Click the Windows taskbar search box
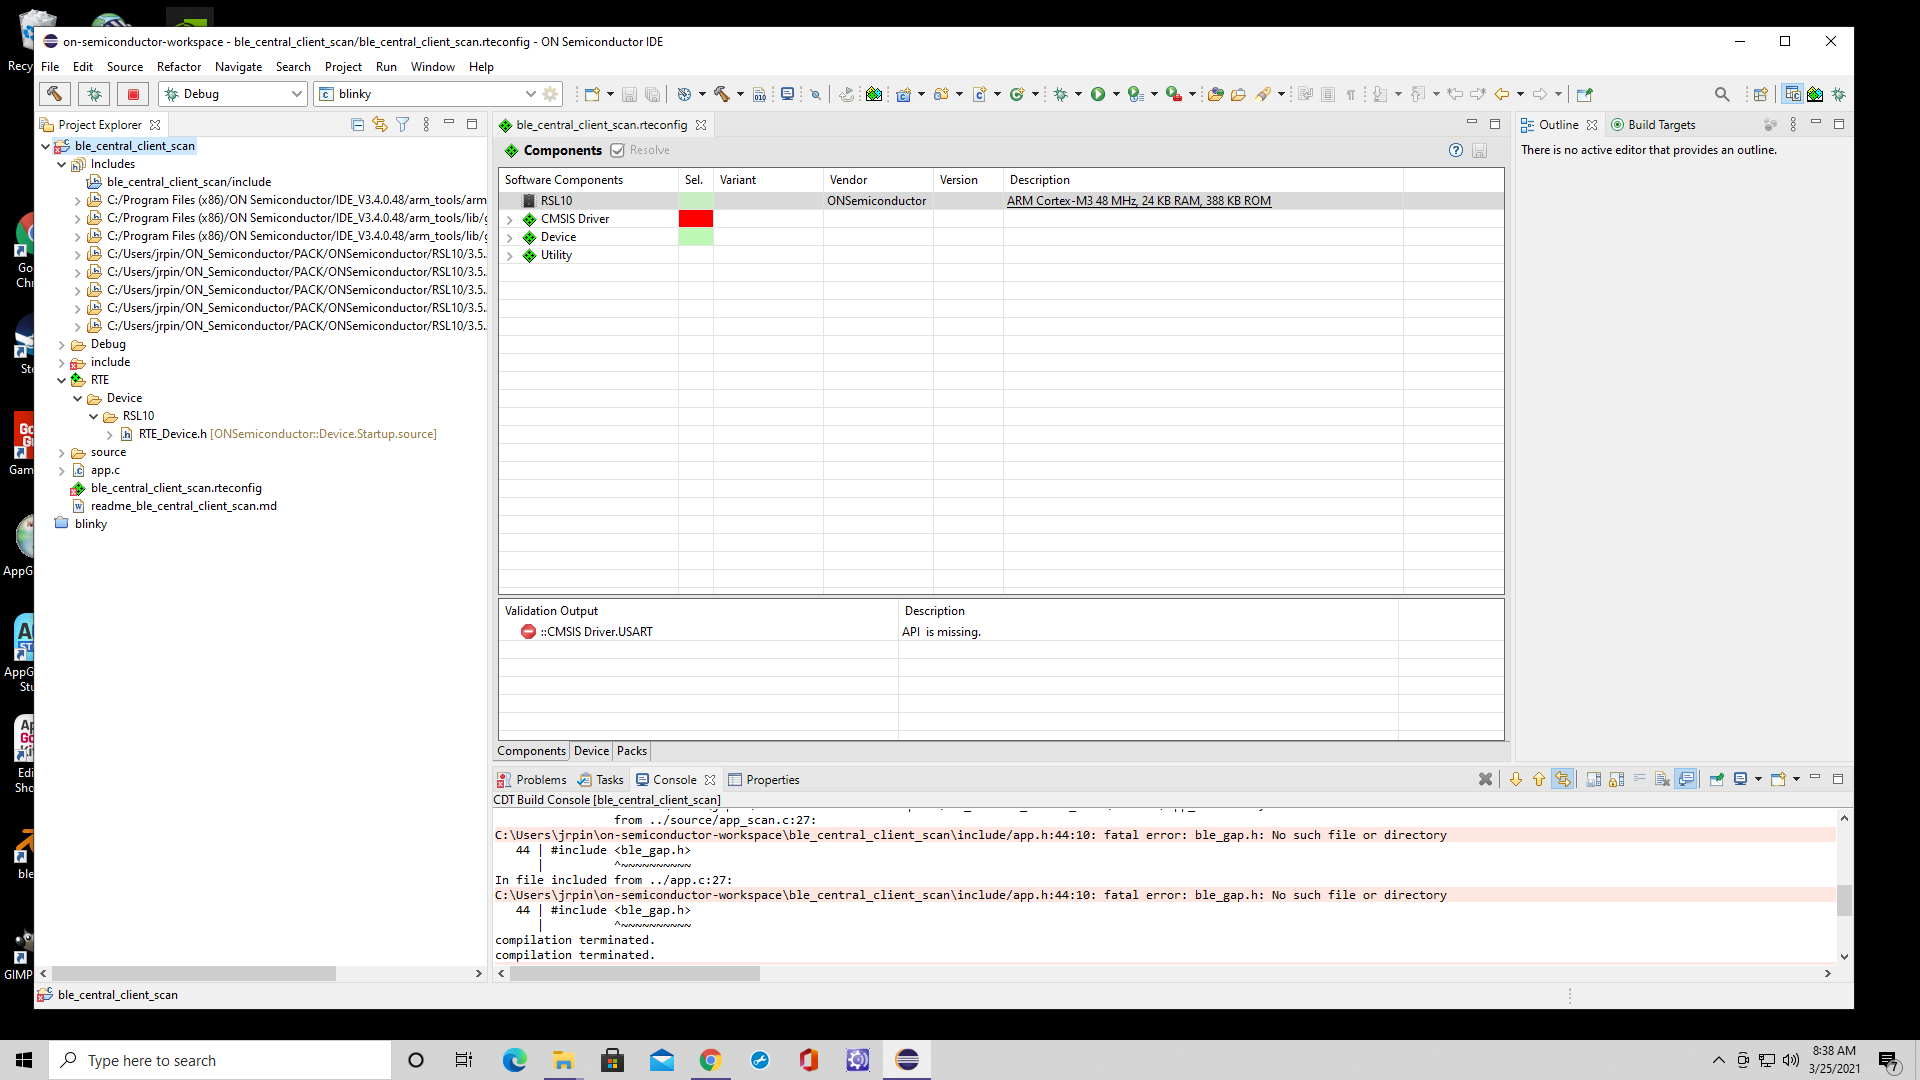The image size is (1920, 1080). [x=220, y=1060]
